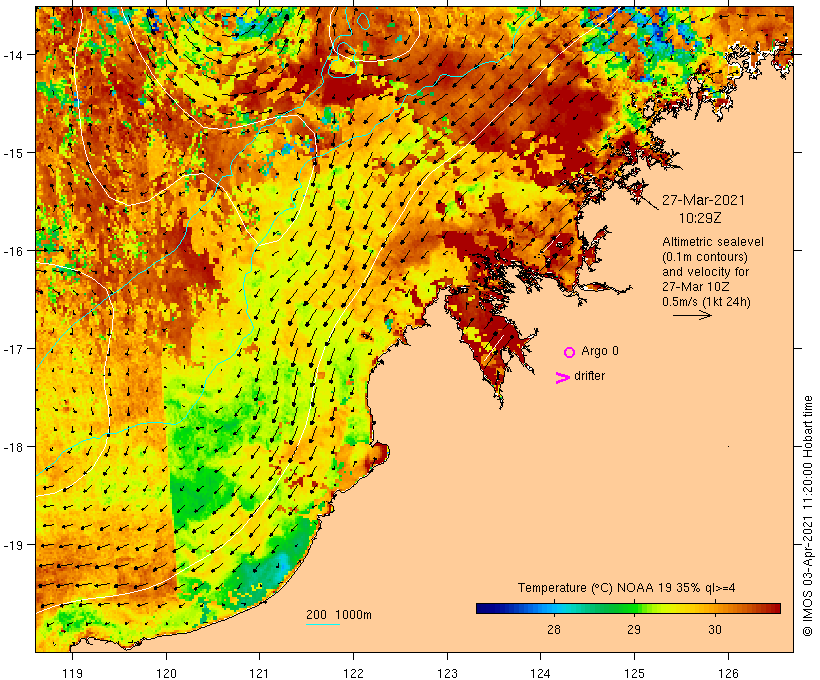Image resolution: width=820 pixels, height=680 pixels.
Task: Click the '-19' latitude axis label
Action: click(x=12, y=545)
